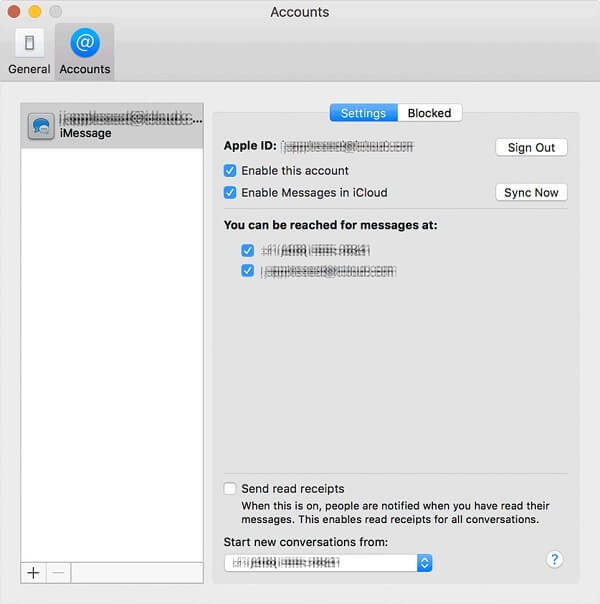
Task: Select the Accounts toolbar icon
Action: tap(85, 52)
